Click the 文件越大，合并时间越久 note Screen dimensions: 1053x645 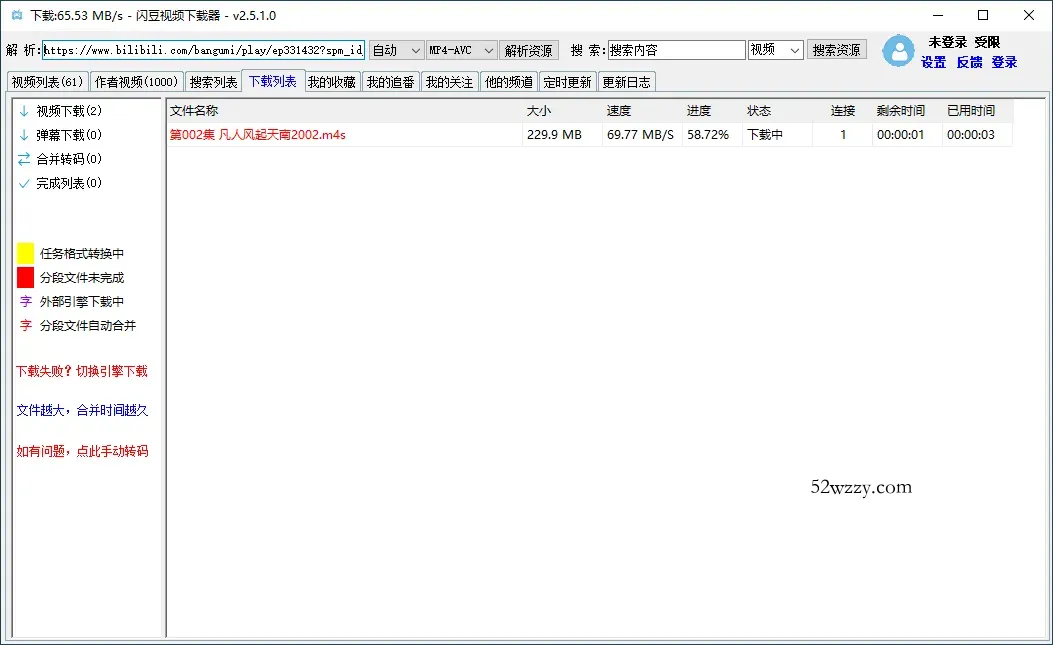(x=82, y=411)
